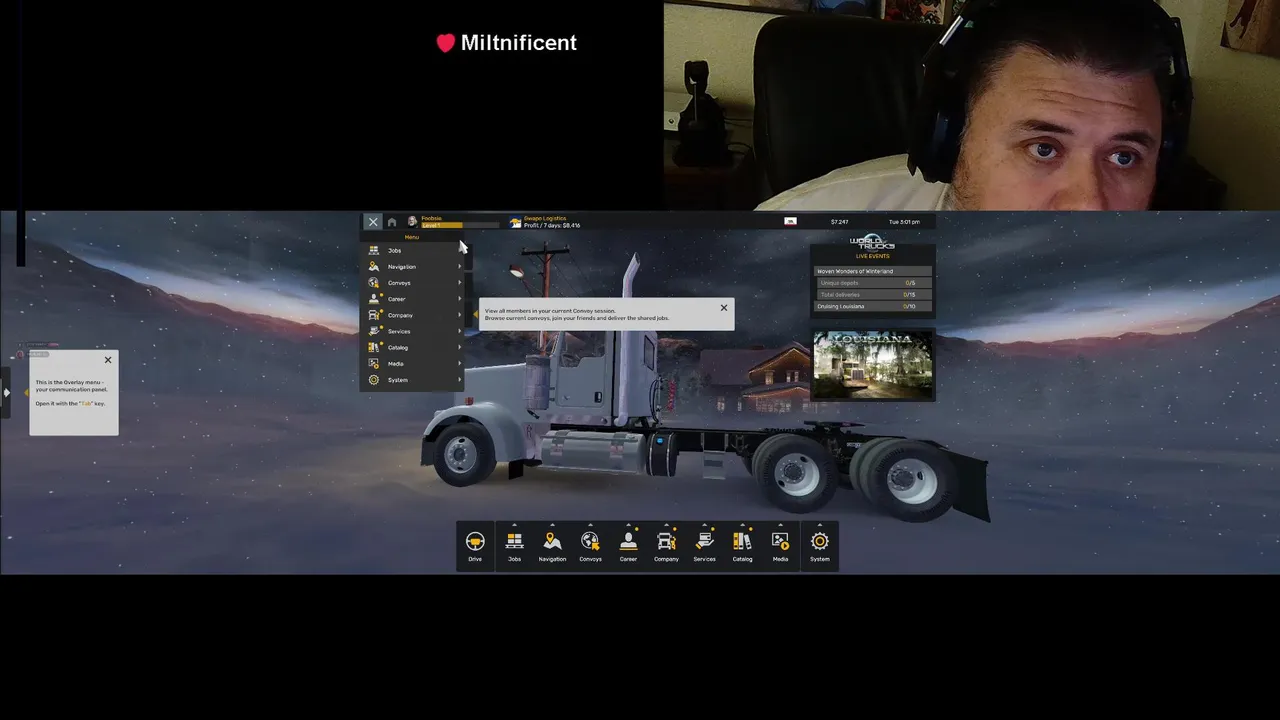The height and width of the screenshot is (720, 1280).
Task: Click the Foobsie driver profile avatar
Action: click(412, 222)
